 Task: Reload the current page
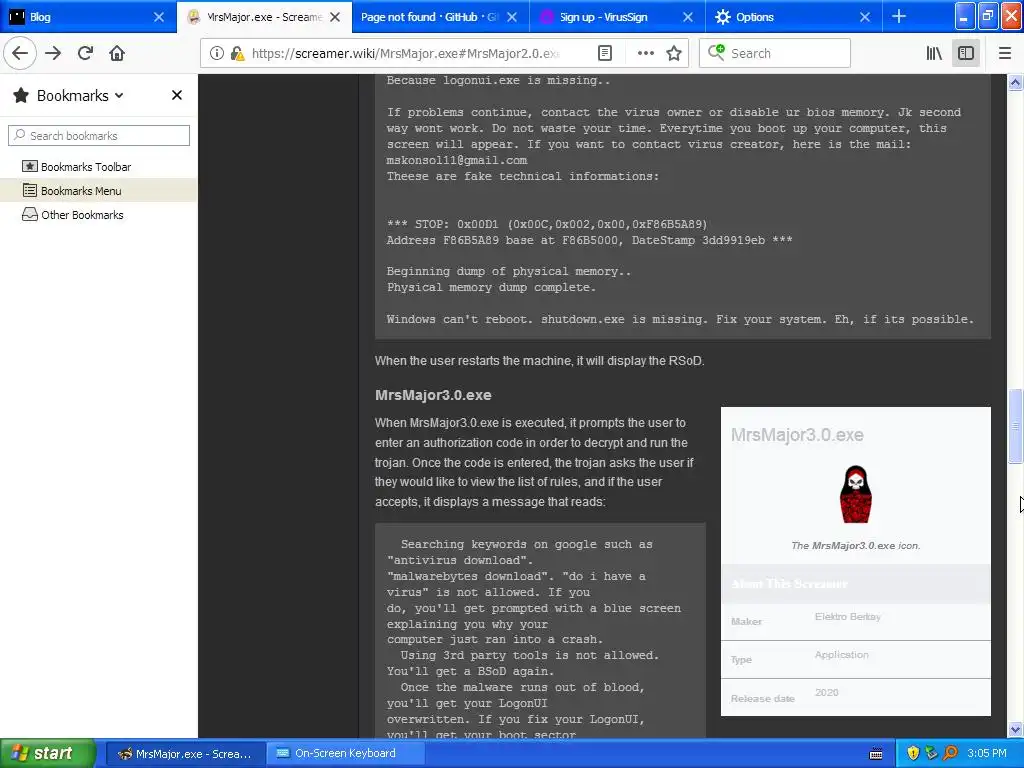[x=85, y=53]
